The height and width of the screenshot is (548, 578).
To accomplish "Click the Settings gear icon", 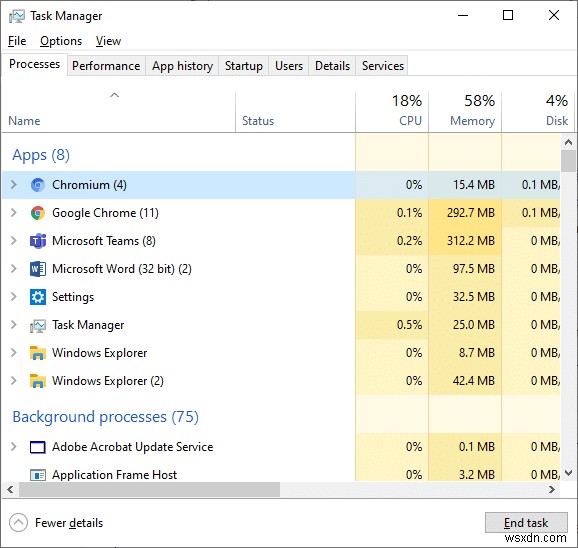I will [38, 297].
